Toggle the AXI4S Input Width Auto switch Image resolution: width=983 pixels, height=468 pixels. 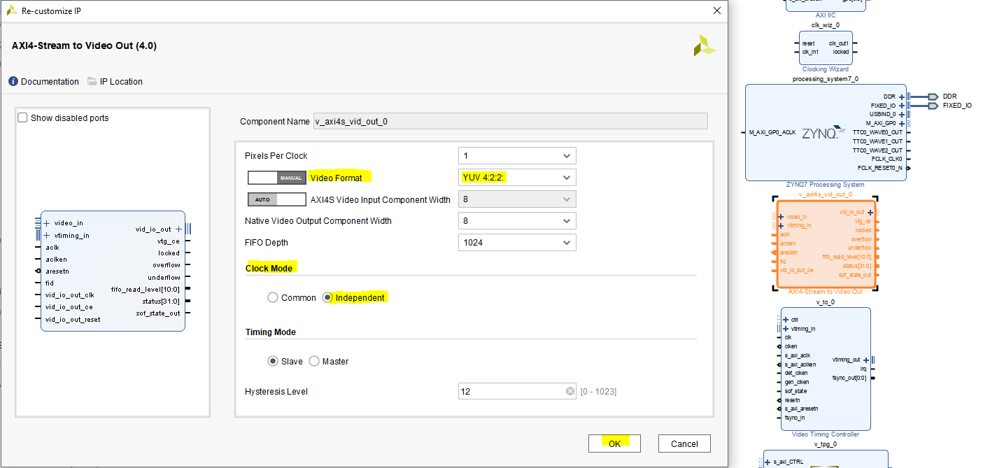277,200
